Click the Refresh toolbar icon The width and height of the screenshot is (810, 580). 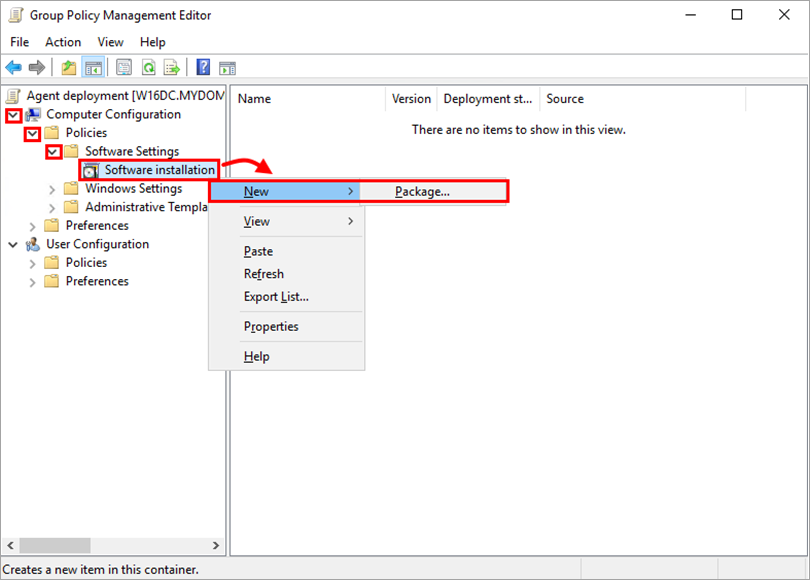[x=148, y=67]
